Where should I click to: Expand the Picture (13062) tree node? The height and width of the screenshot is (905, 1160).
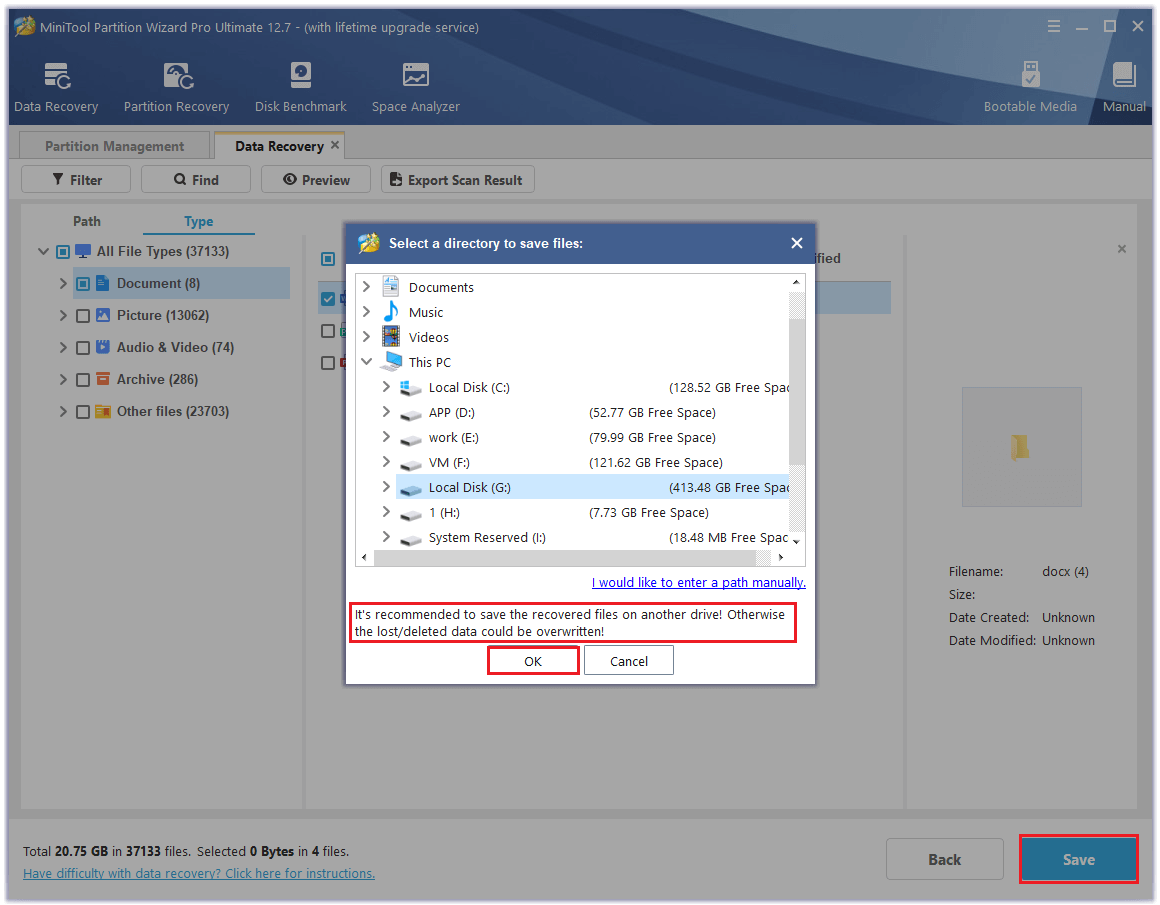(63, 315)
